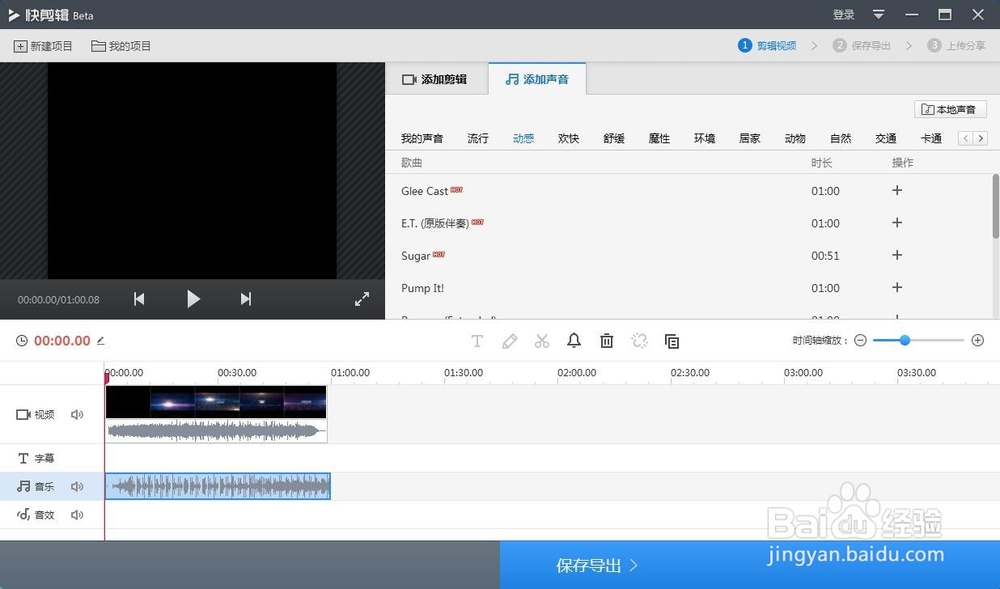Mute the music track speaker
1000x589 pixels.
point(77,486)
